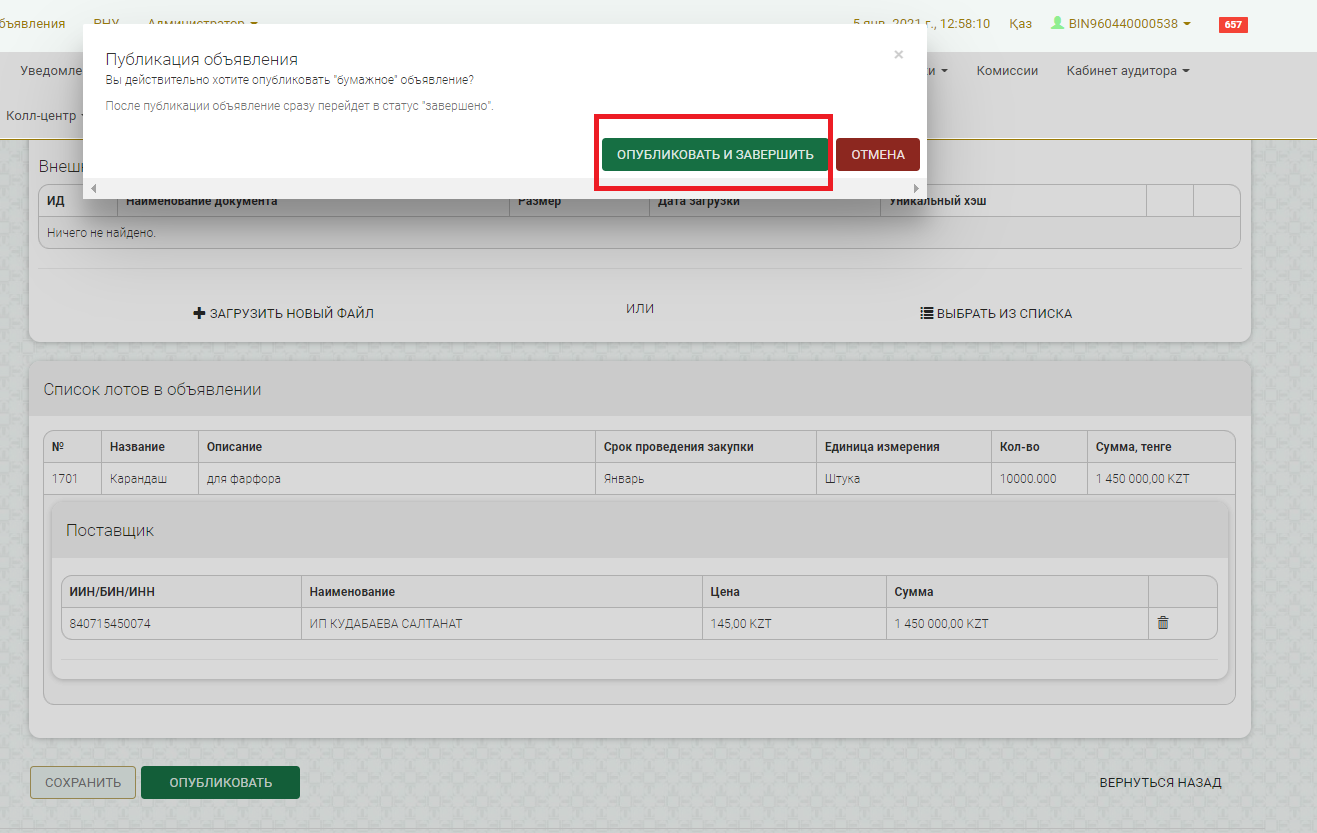Screen dimensions: 1317x833
Task: Click the list icon for ВЫБРАТЬ ИЗ СПИСКА
Action: coord(926,314)
